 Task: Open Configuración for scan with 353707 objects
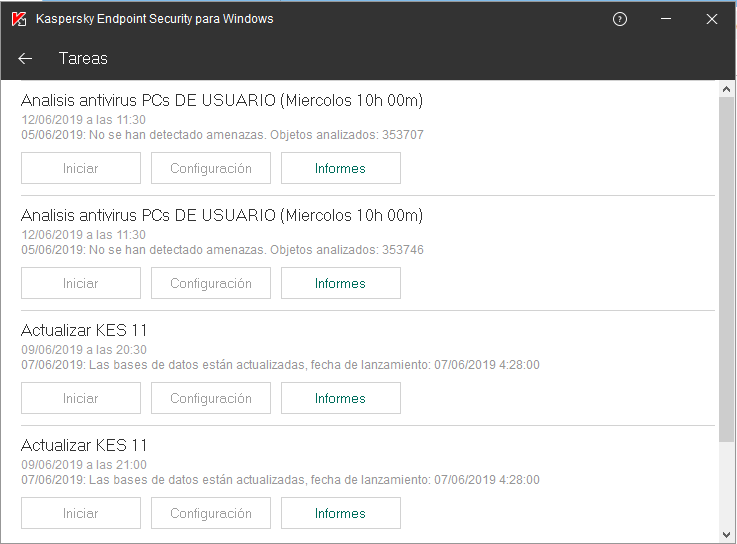(211, 168)
